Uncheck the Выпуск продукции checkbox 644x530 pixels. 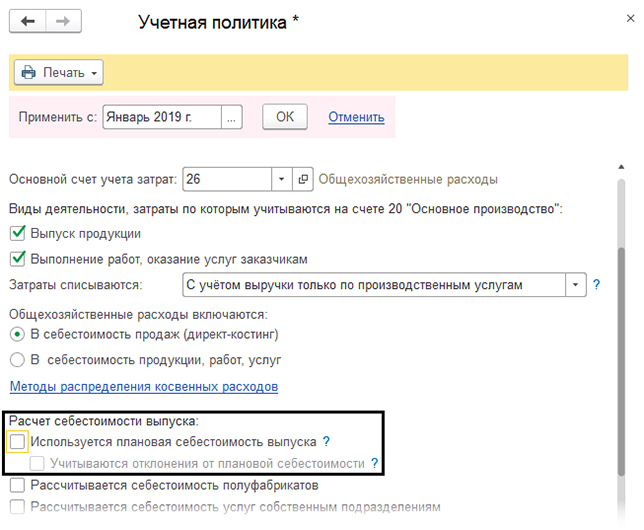click(17, 234)
